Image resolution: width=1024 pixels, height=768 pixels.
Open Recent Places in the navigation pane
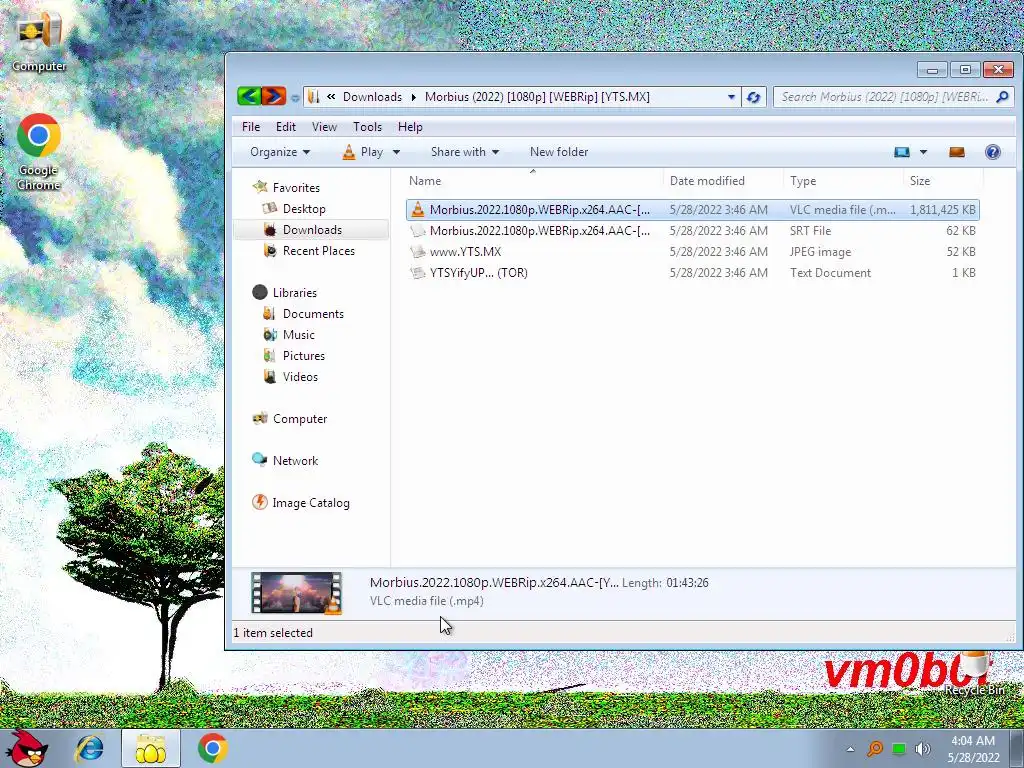(x=319, y=250)
